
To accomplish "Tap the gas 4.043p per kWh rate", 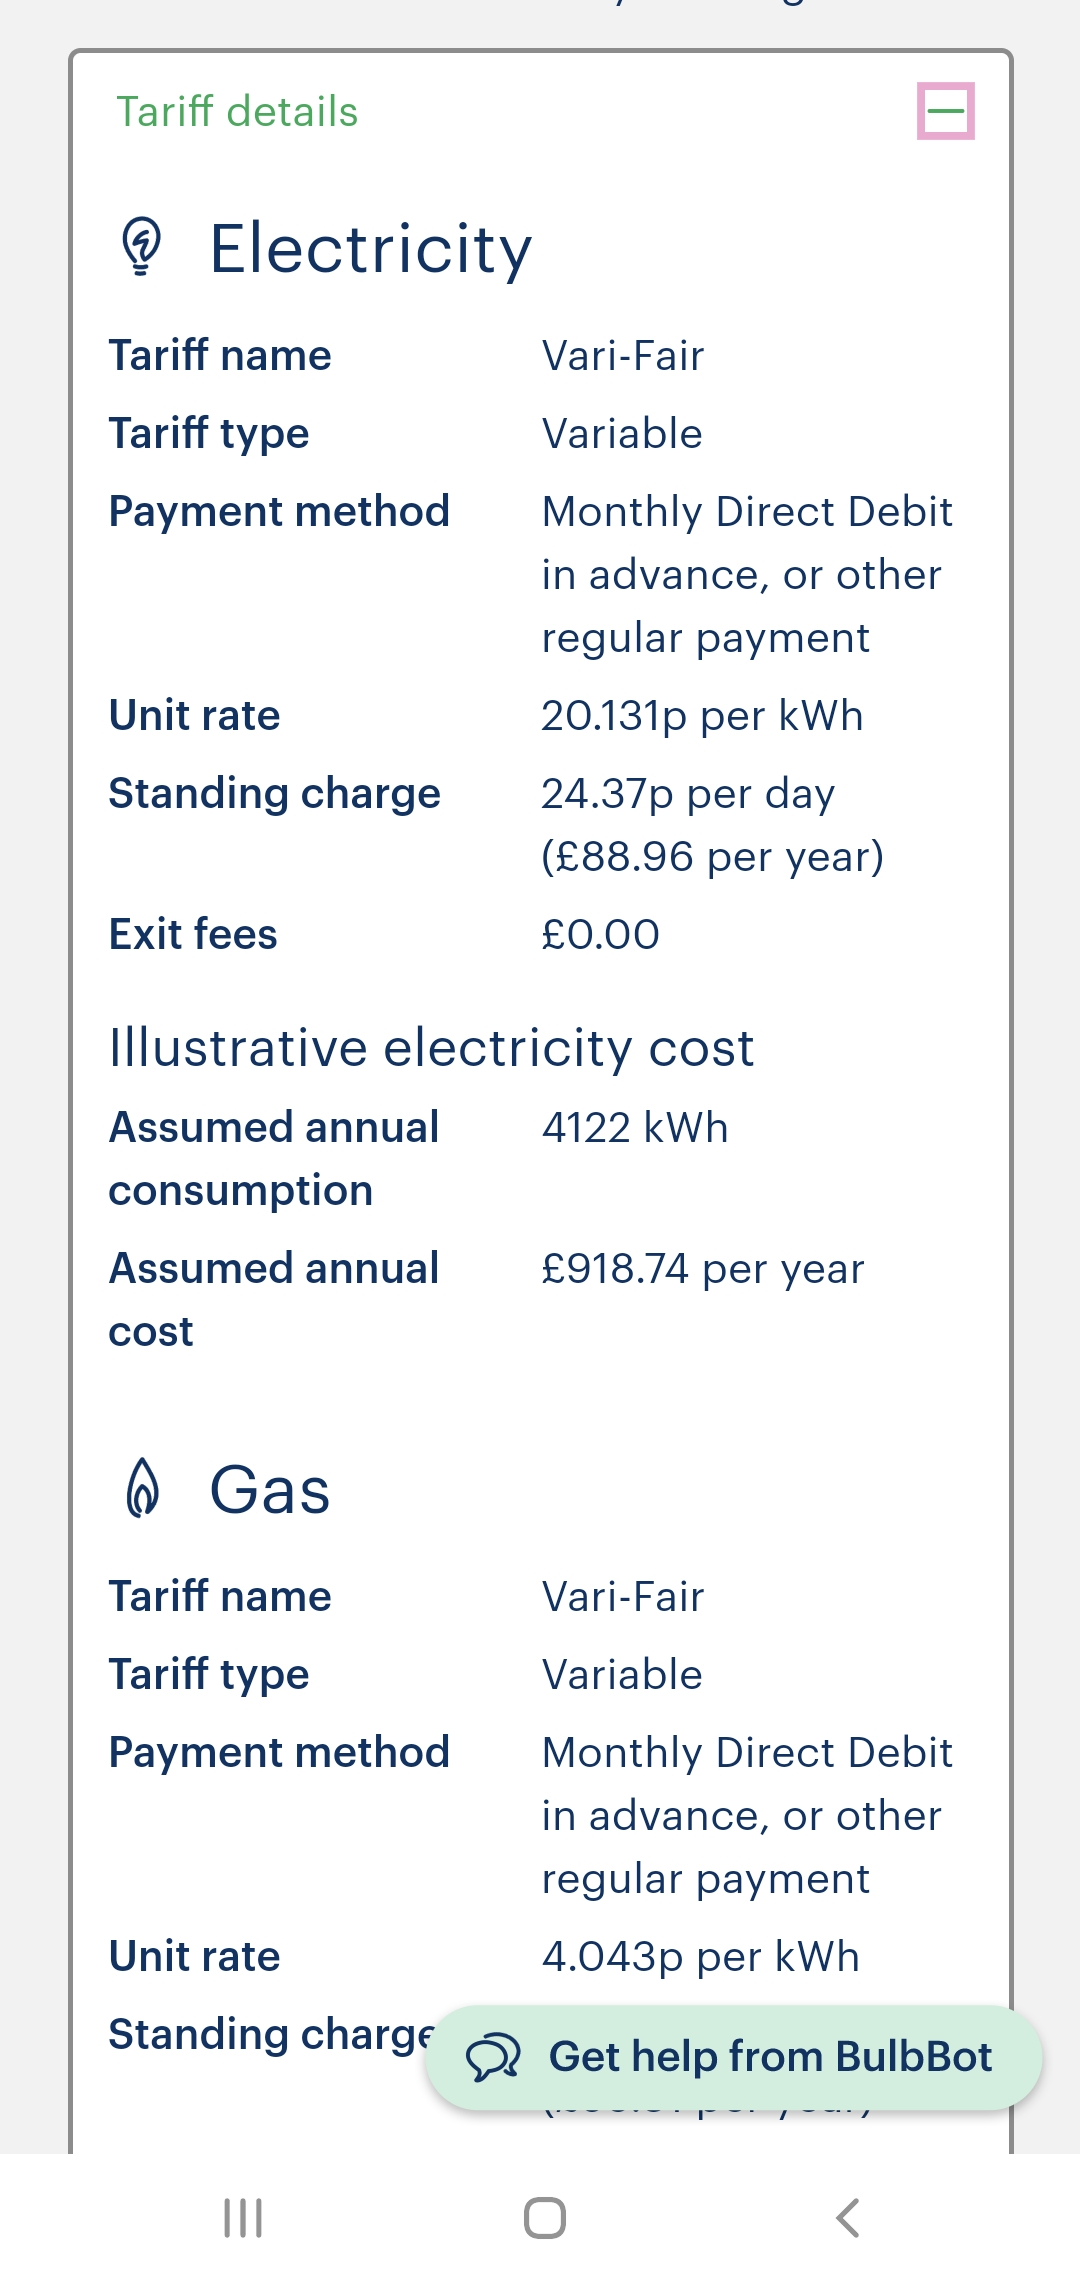I will [x=700, y=1957].
